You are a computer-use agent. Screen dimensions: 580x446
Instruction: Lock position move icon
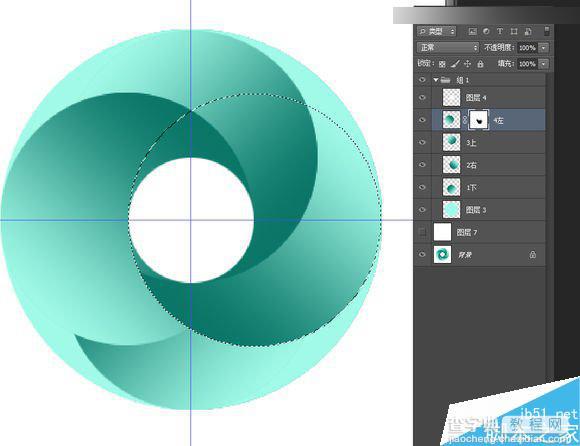[x=468, y=64]
